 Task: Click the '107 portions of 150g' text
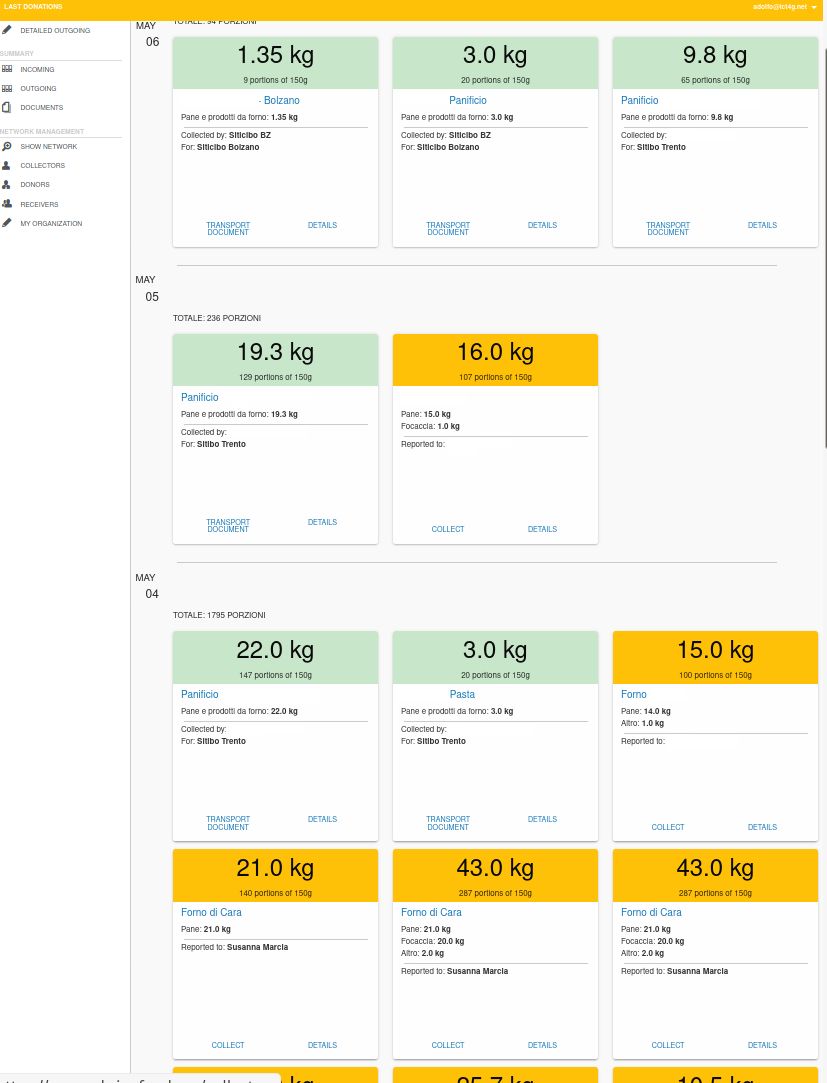click(495, 377)
